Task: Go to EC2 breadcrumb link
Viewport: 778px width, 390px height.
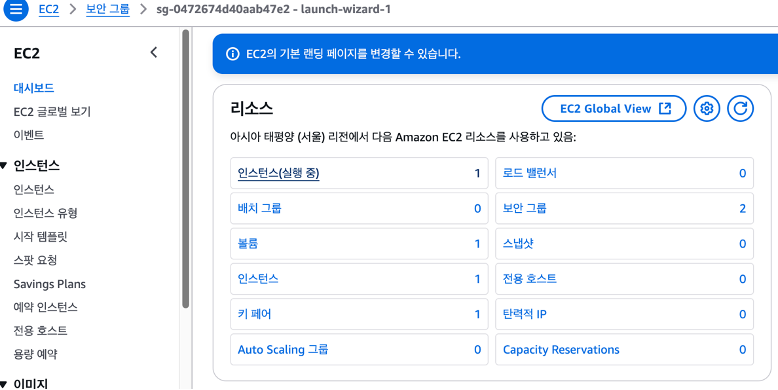Action: click(x=49, y=9)
